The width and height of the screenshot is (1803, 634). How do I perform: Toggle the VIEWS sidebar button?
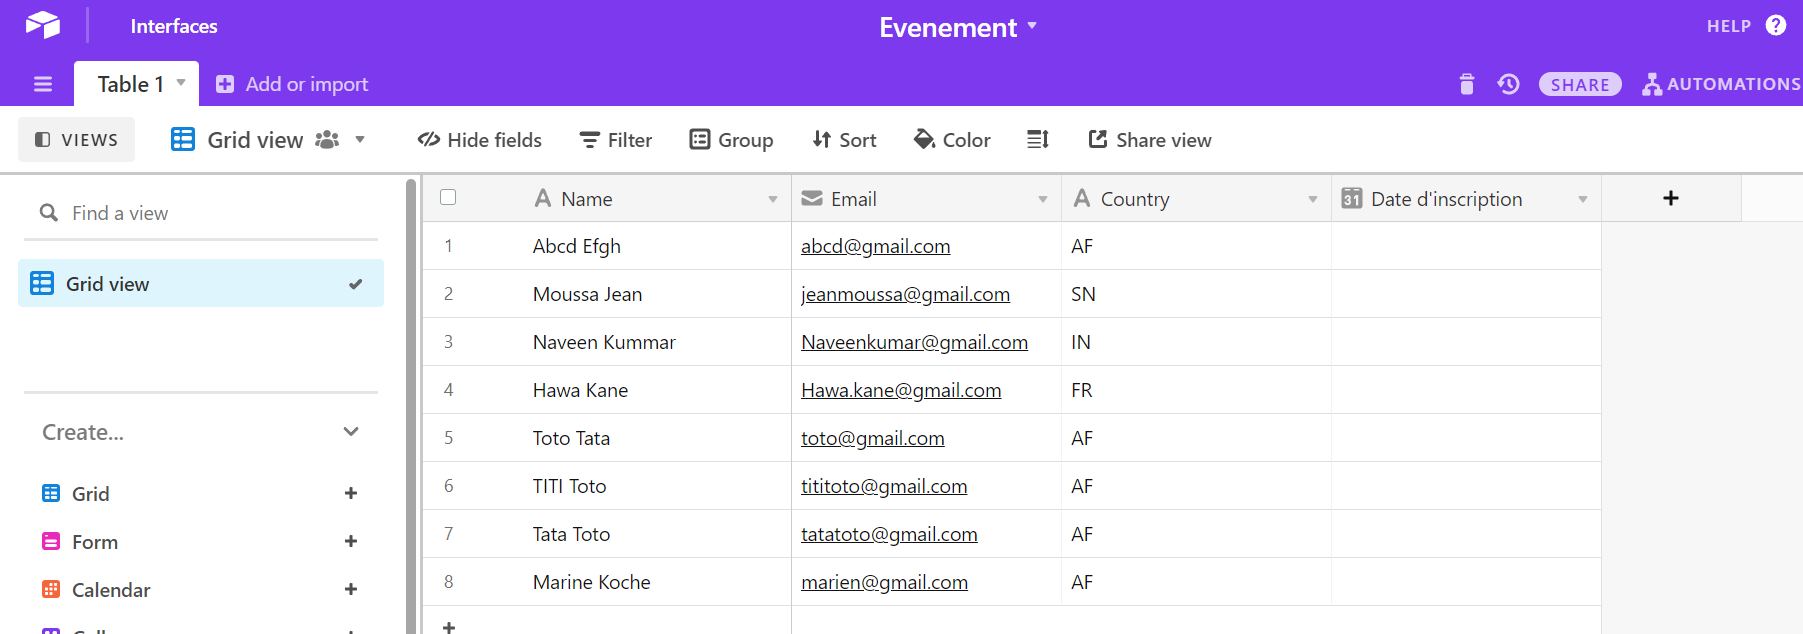76,139
